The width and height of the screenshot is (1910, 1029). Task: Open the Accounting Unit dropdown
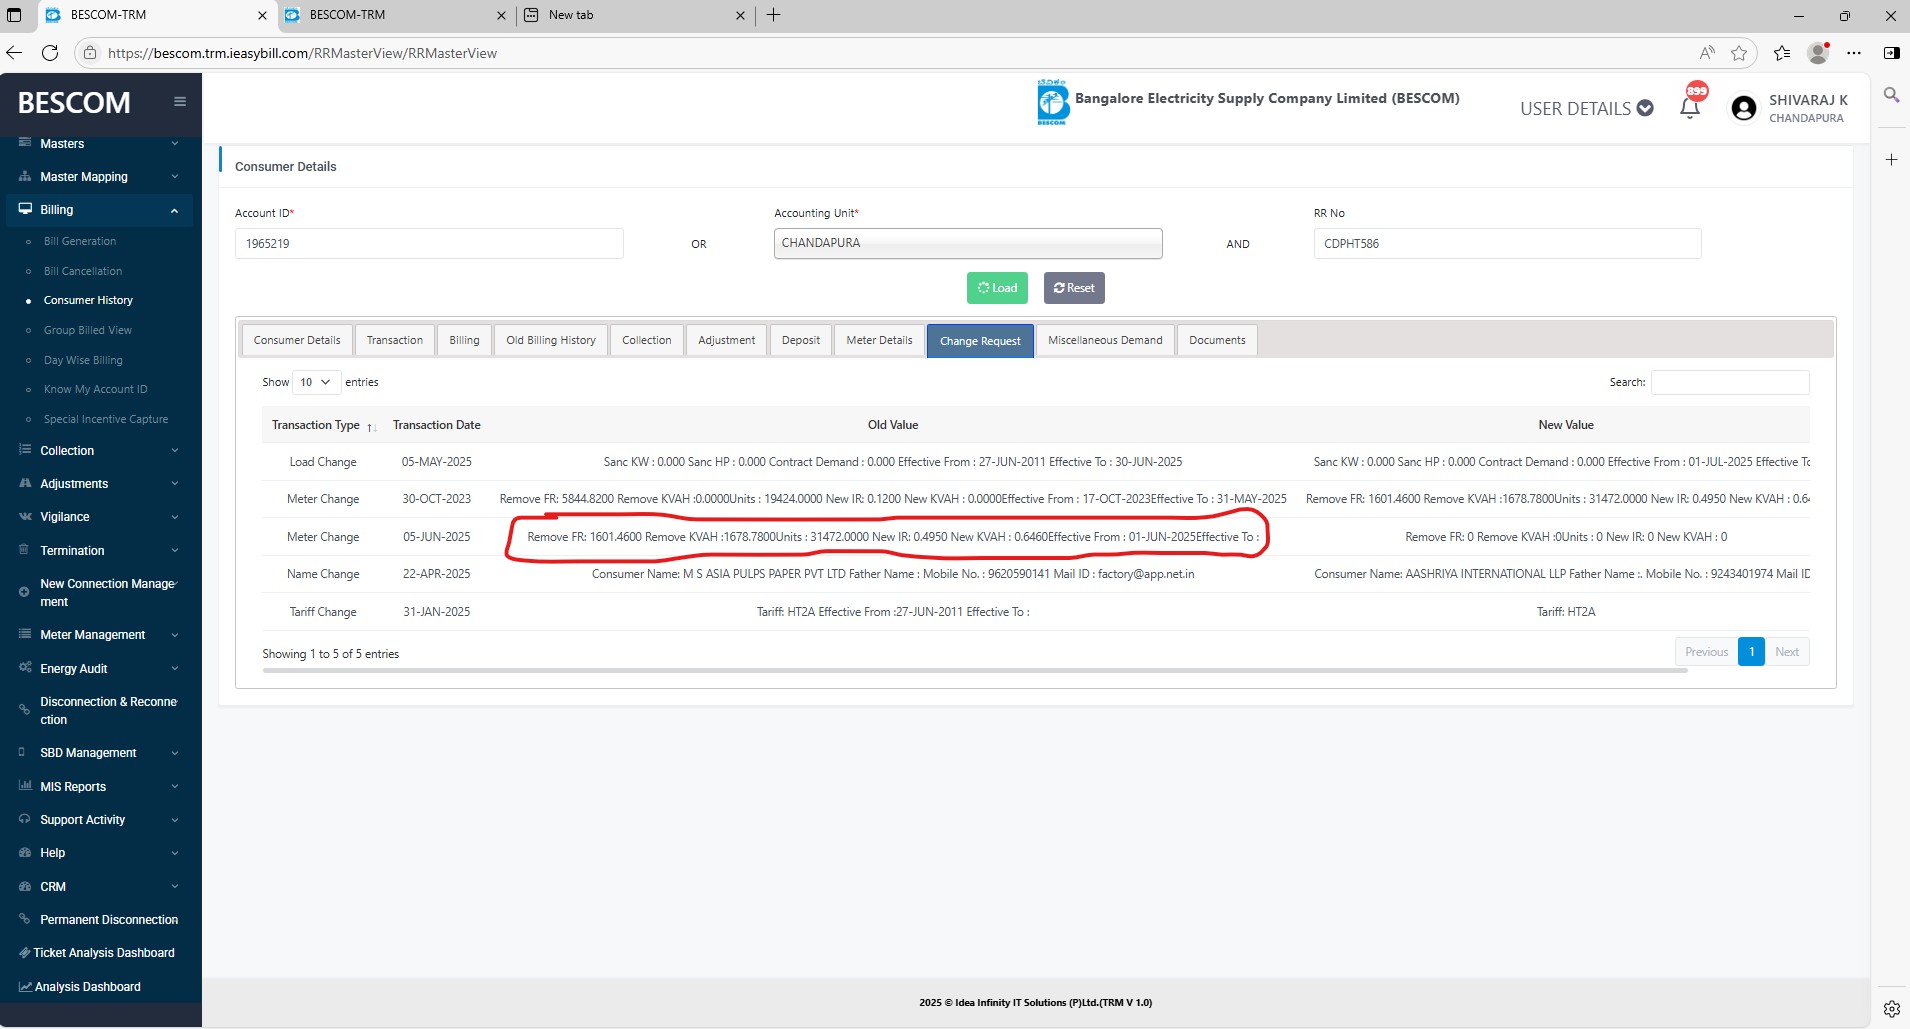pyautogui.click(x=968, y=243)
